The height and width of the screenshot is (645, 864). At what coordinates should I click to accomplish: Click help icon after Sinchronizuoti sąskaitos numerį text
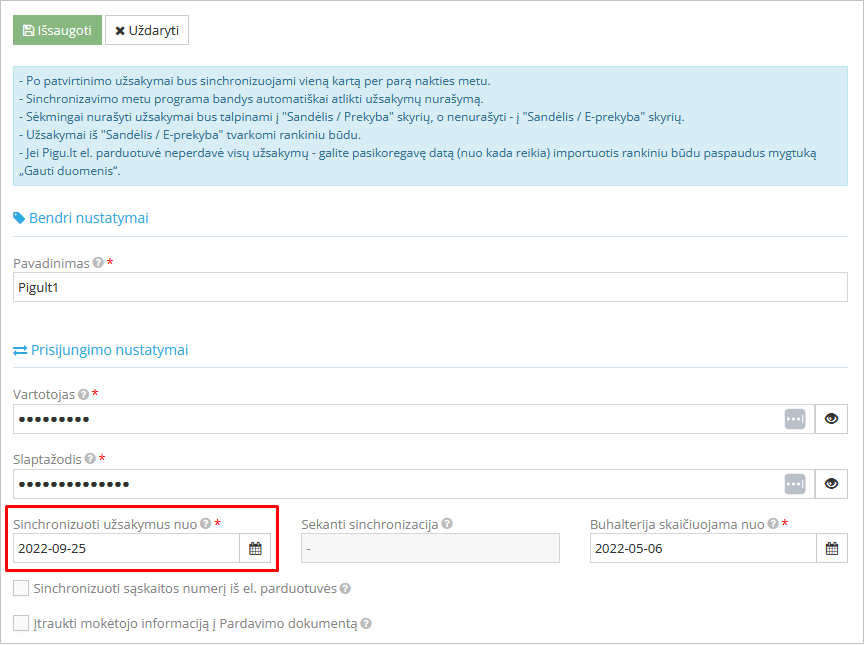(x=345, y=589)
